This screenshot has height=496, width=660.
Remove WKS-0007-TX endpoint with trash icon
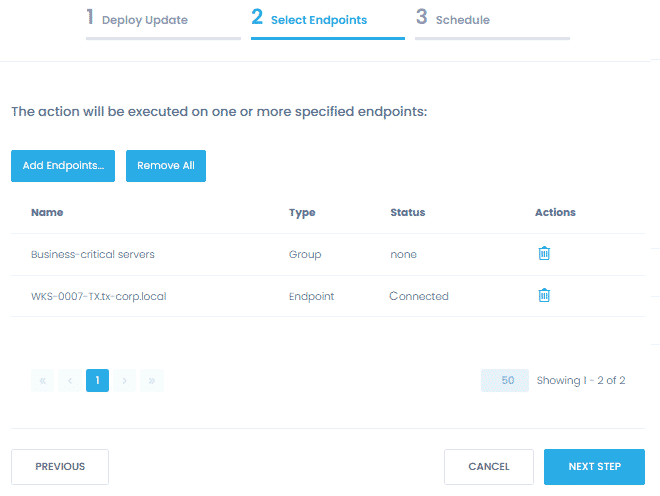(544, 295)
